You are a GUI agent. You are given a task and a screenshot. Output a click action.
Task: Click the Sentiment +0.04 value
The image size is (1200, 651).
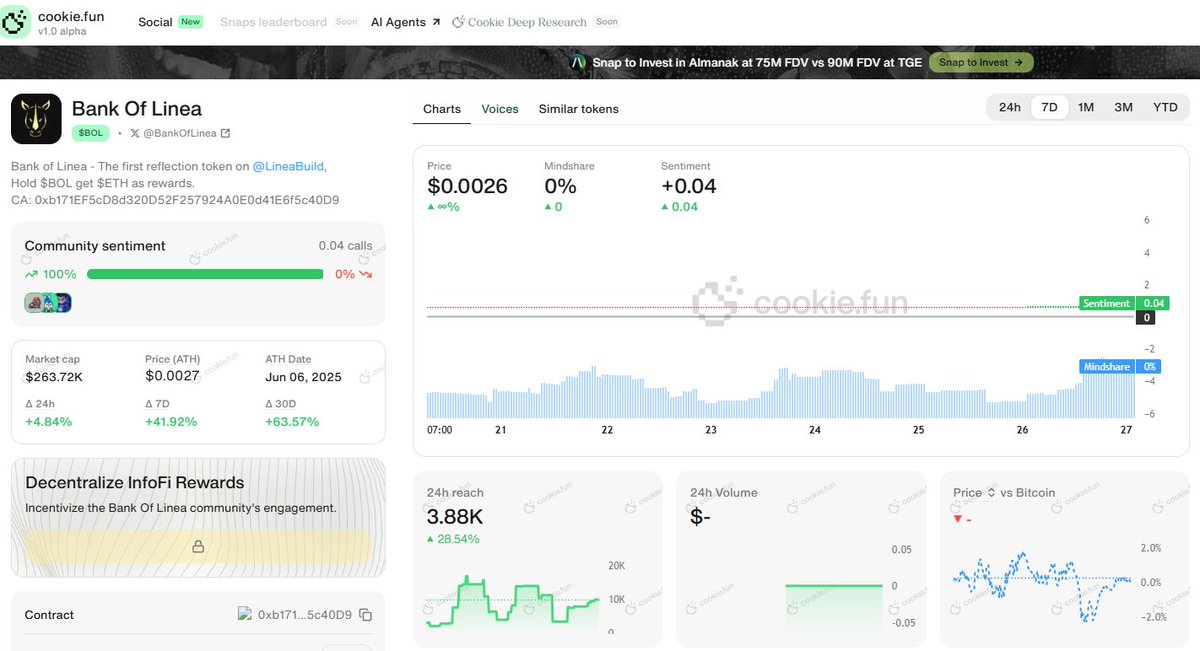click(x=689, y=186)
